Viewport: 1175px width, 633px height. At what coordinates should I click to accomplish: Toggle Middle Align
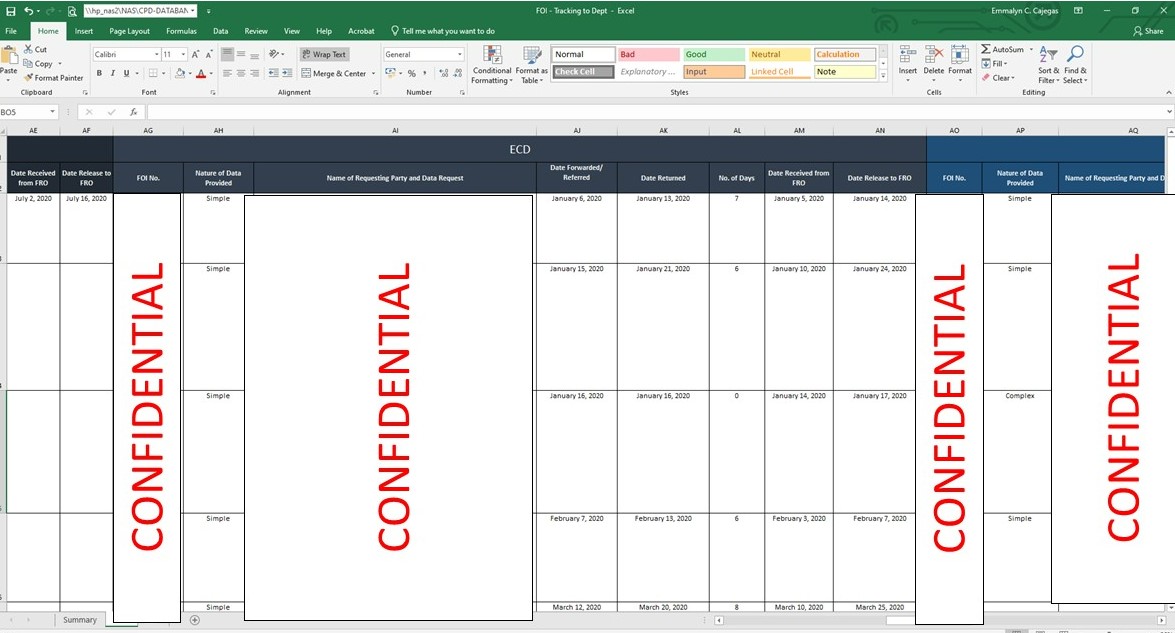click(241, 54)
